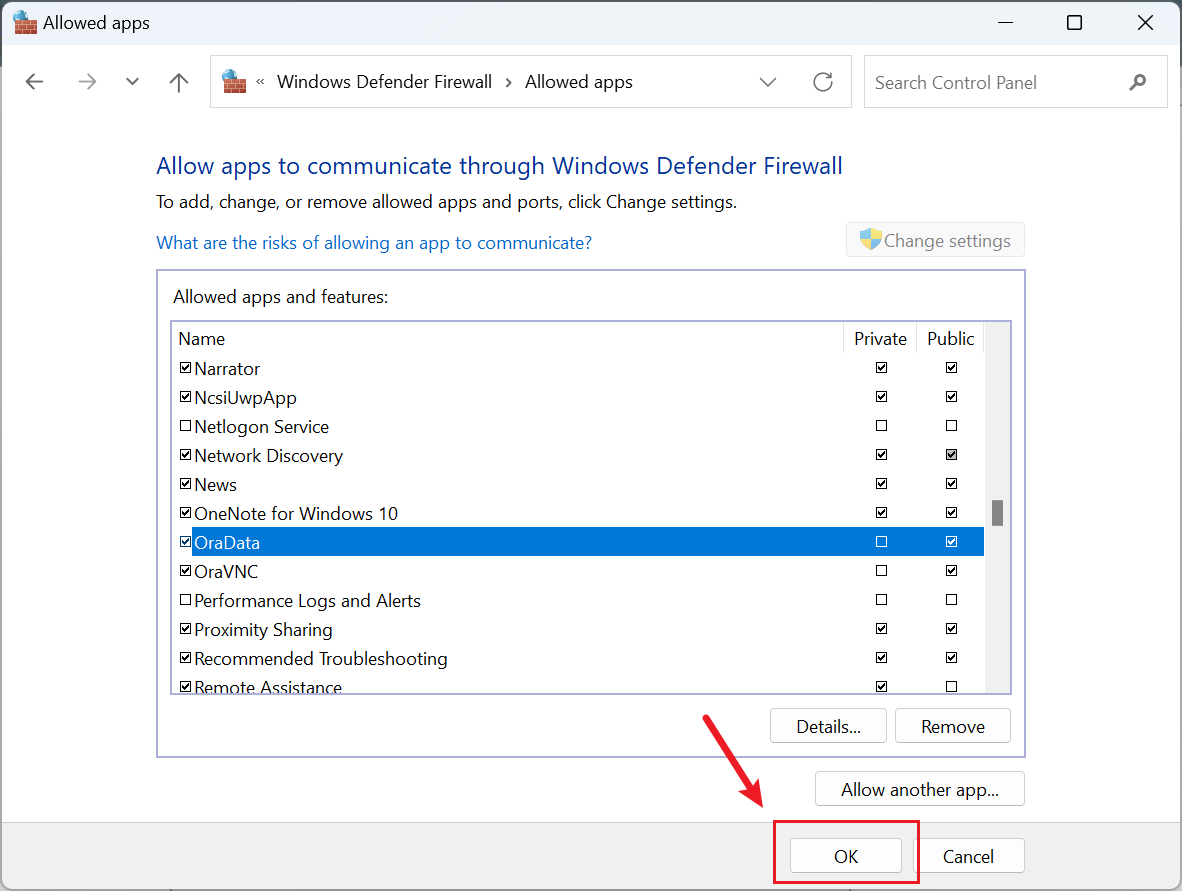Show hidden breadcrumb path chevrons

(260, 81)
